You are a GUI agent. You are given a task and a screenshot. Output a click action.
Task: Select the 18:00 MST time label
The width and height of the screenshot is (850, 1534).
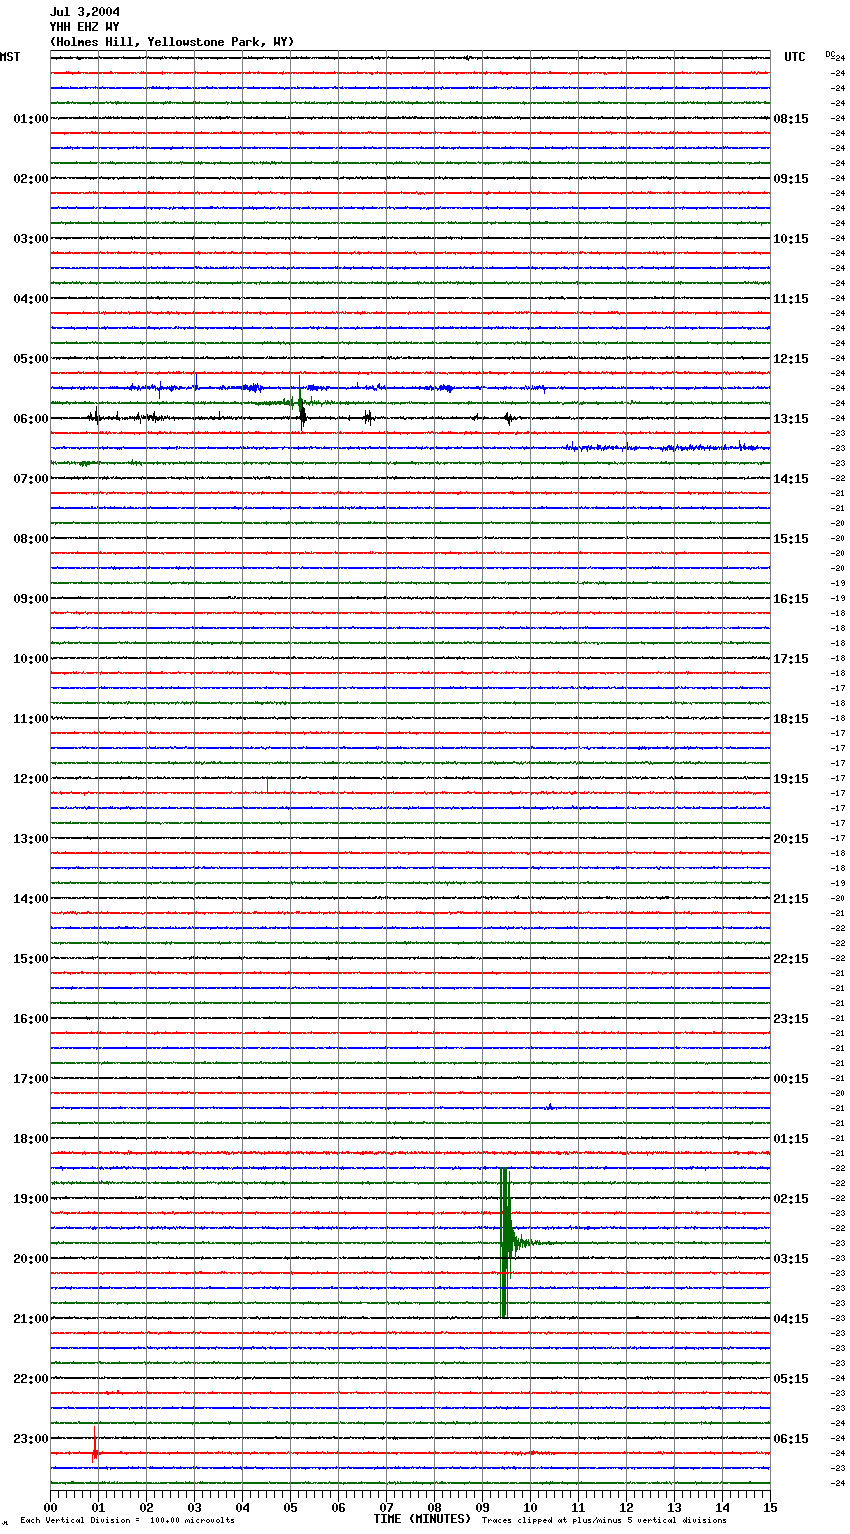pyautogui.click(x=31, y=1139)
